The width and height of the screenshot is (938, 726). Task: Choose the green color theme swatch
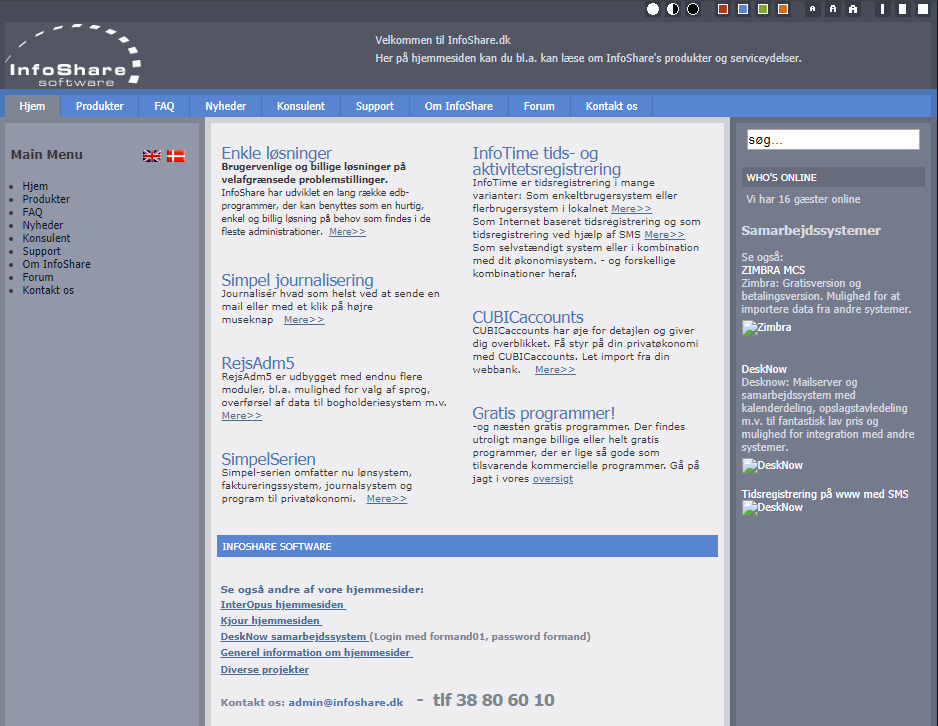tap(763, 9)
